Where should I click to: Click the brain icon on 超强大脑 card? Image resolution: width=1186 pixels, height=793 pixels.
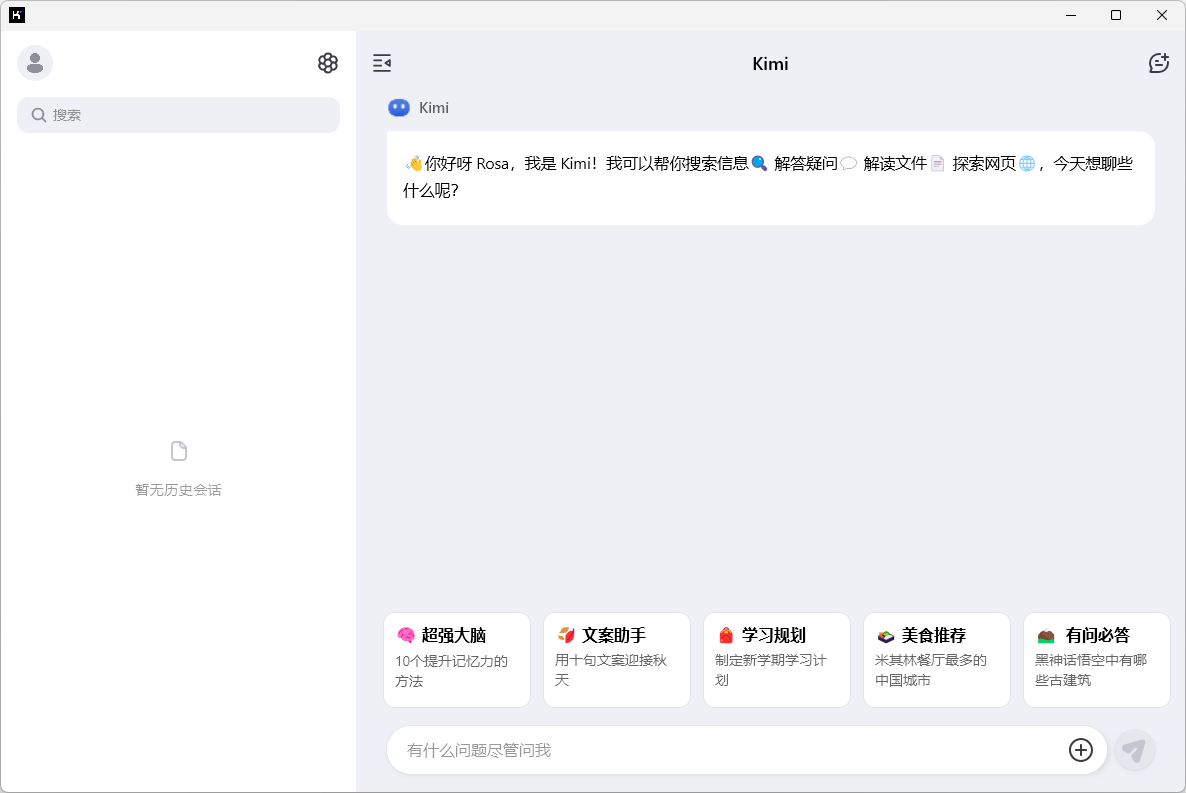[406, 635]
